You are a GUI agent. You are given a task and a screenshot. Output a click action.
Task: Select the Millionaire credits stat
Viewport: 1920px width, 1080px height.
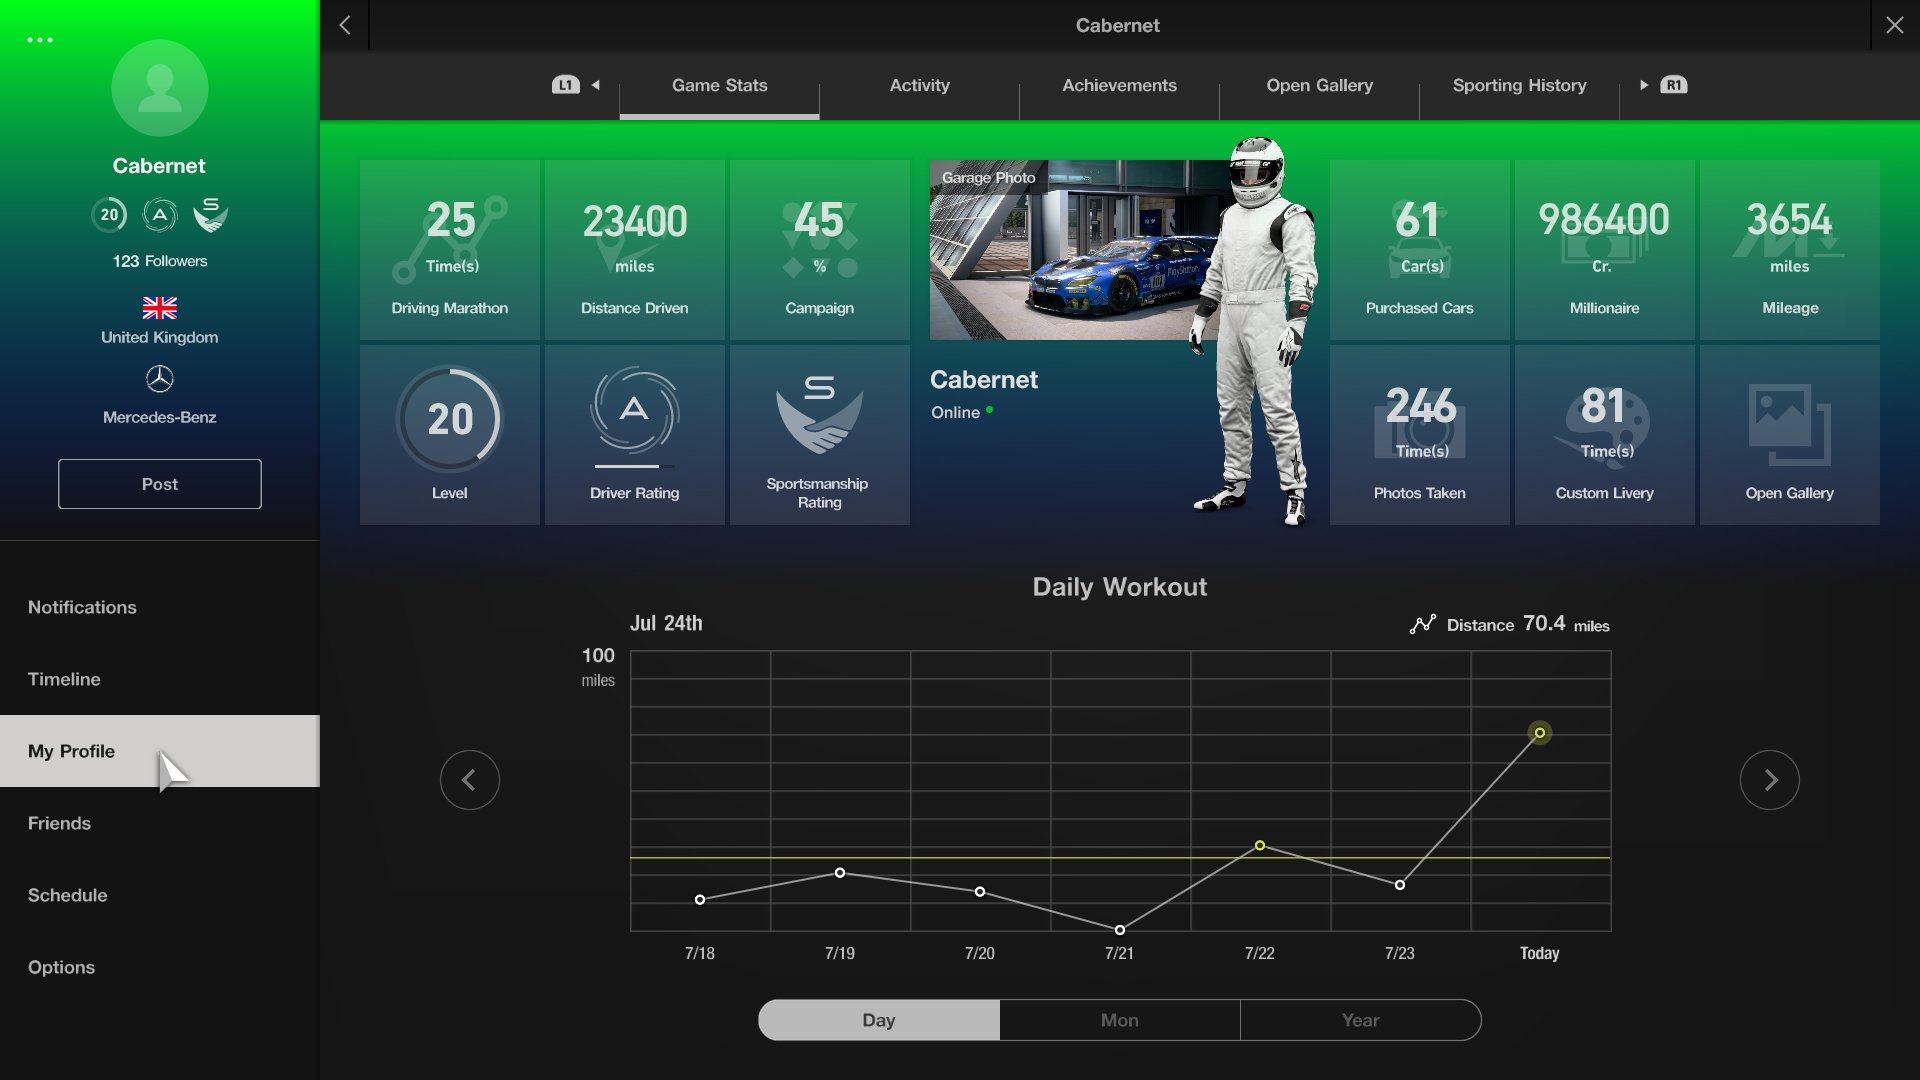point(1603,250)
